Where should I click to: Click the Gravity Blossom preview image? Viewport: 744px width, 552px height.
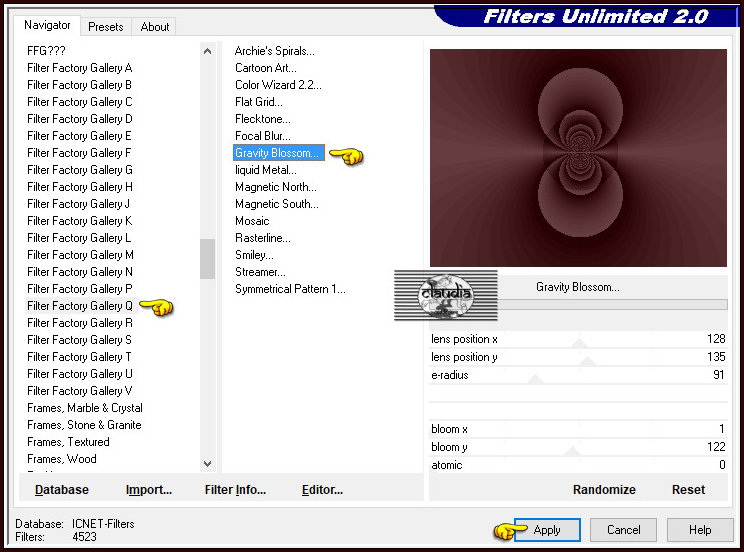click(578, 158)
